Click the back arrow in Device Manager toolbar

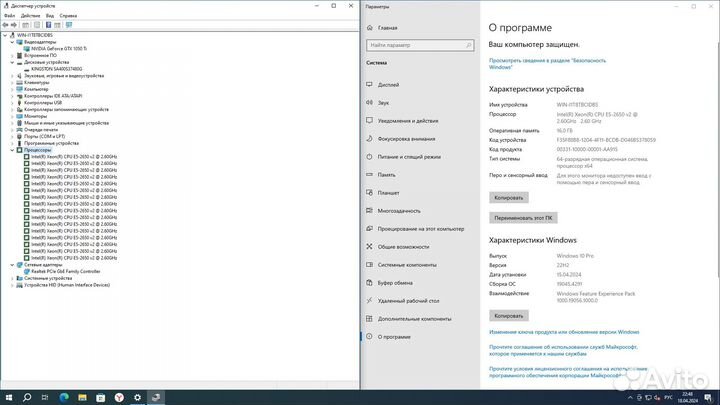[x=5, y=25]
